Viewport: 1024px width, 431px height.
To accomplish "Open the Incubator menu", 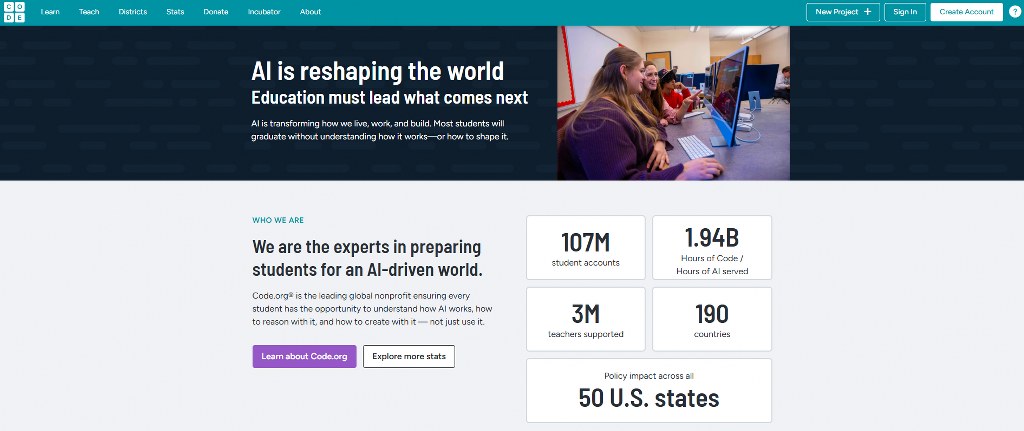I will pos(264,12).
